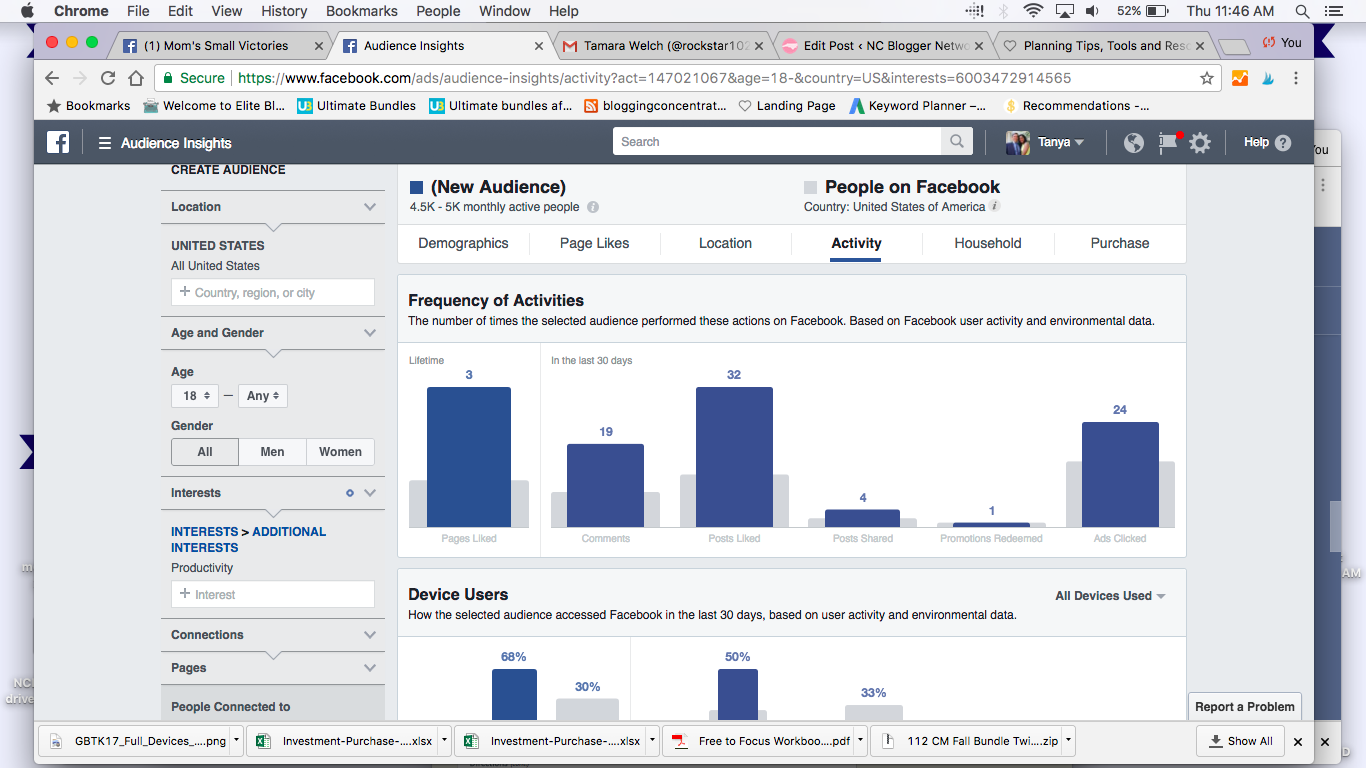The image size is (1366, 768).
Task: Open Keyword Planner bookmark
Action: click(917, 106)
